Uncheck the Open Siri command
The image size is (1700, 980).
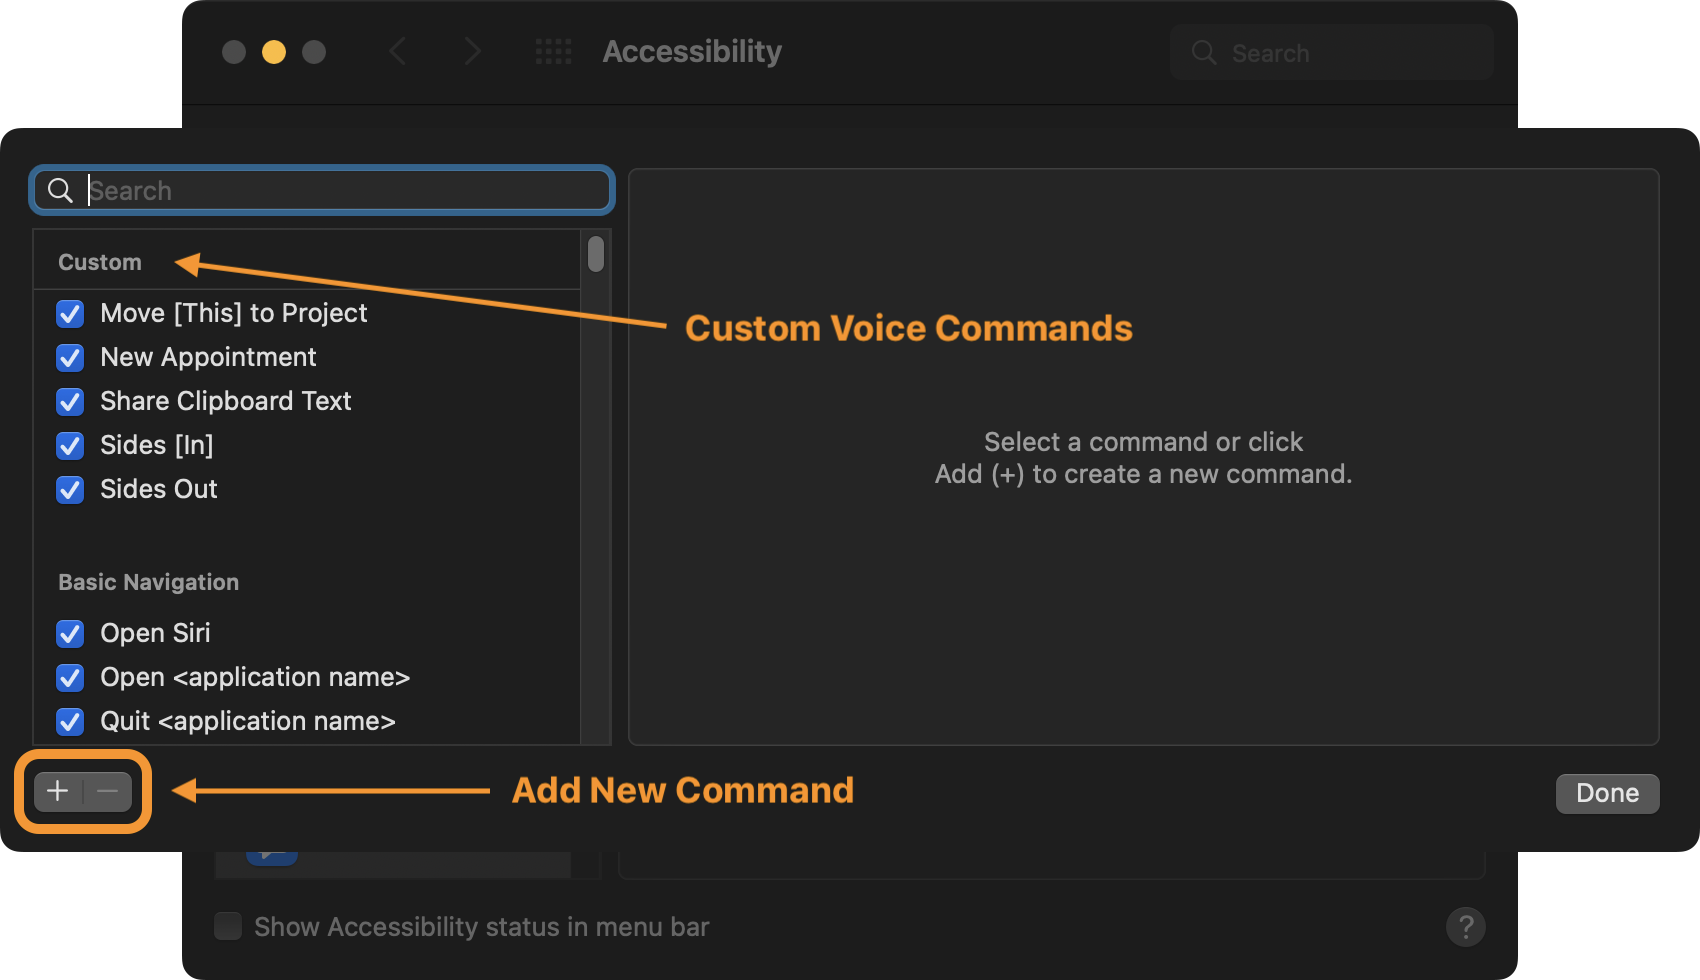point(69,633)
